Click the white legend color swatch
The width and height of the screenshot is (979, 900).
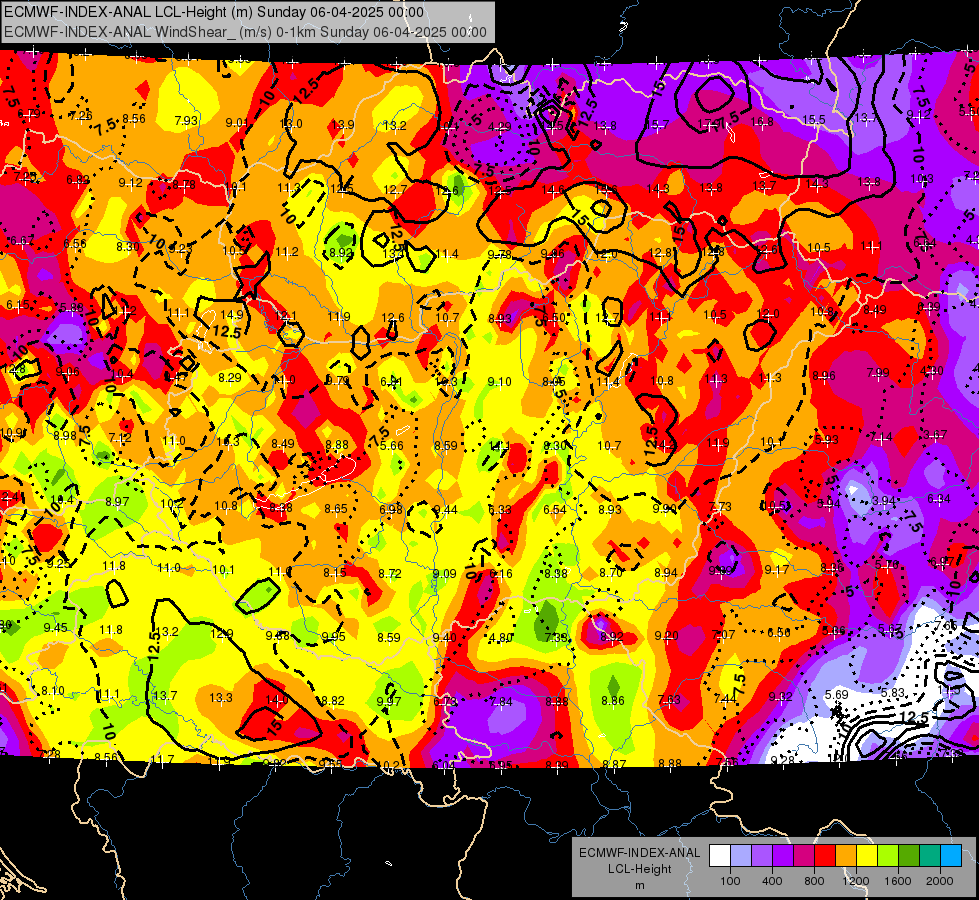click(720, 856)
